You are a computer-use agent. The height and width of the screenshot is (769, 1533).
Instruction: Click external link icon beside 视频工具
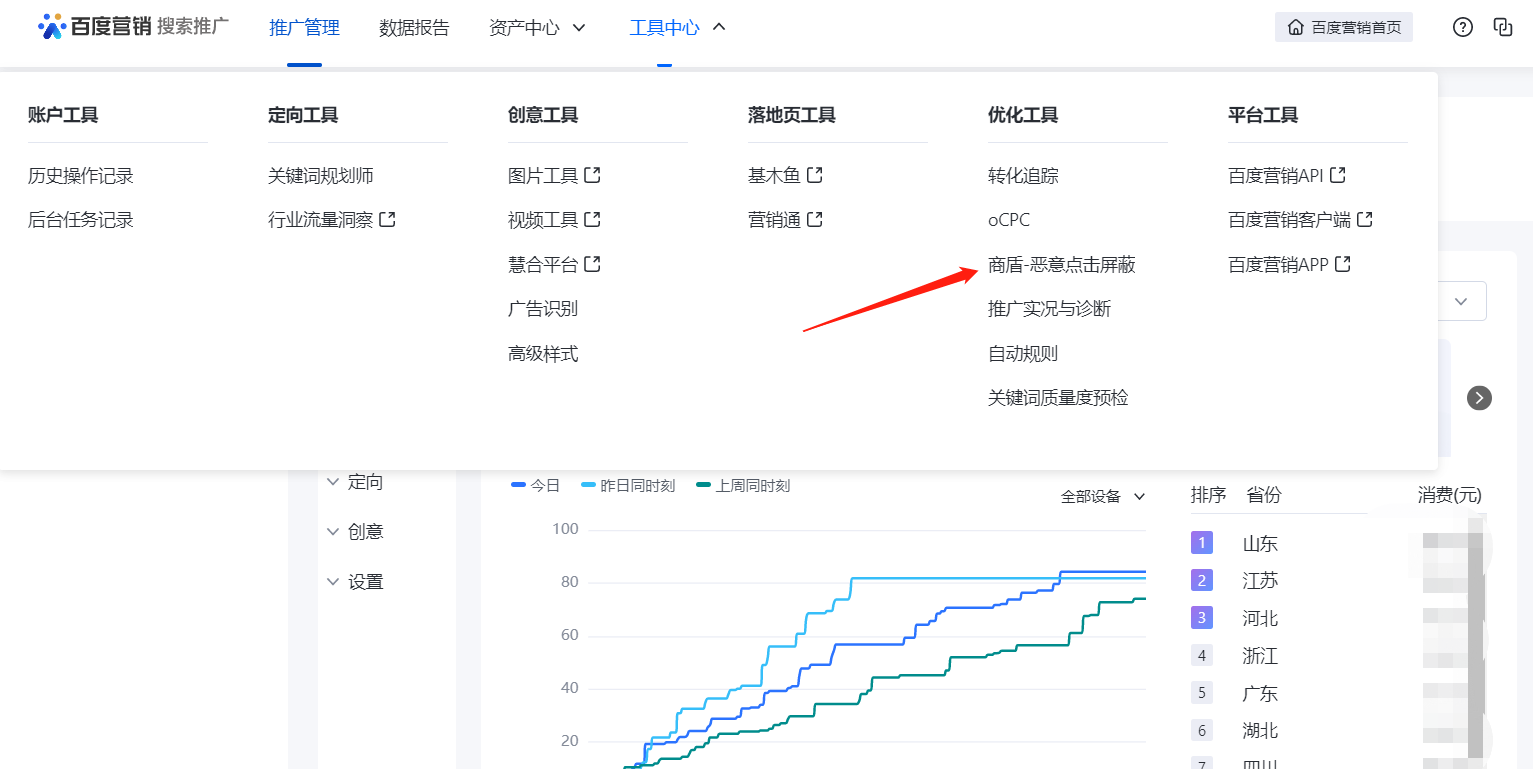(592, 219)
